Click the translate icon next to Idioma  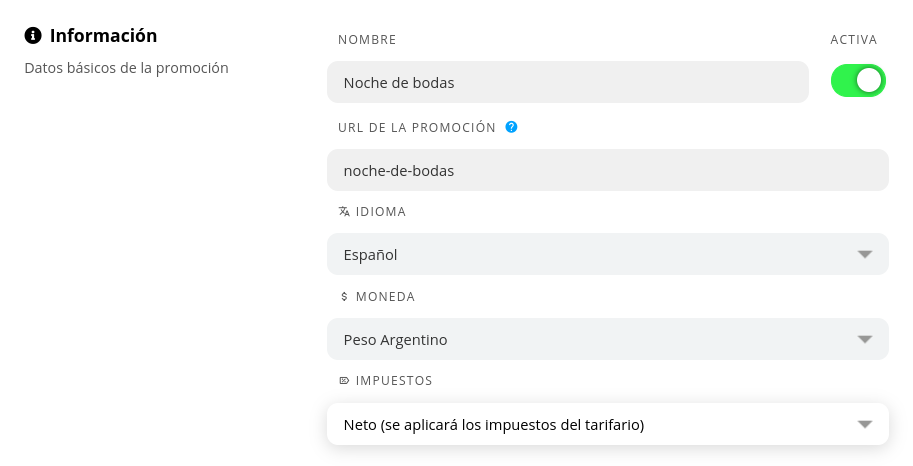click(344, 211)
